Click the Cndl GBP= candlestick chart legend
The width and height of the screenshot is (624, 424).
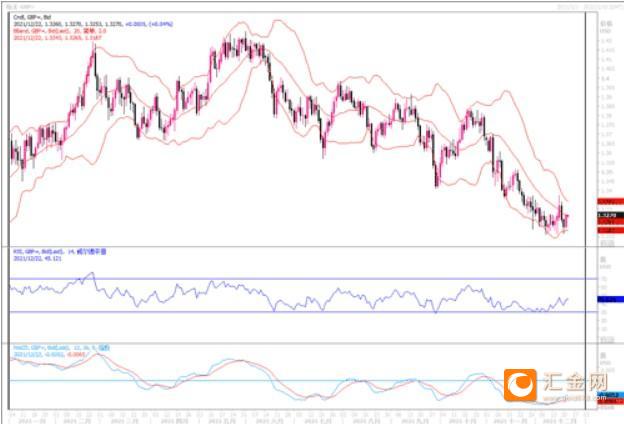click(x=32, y=18)
